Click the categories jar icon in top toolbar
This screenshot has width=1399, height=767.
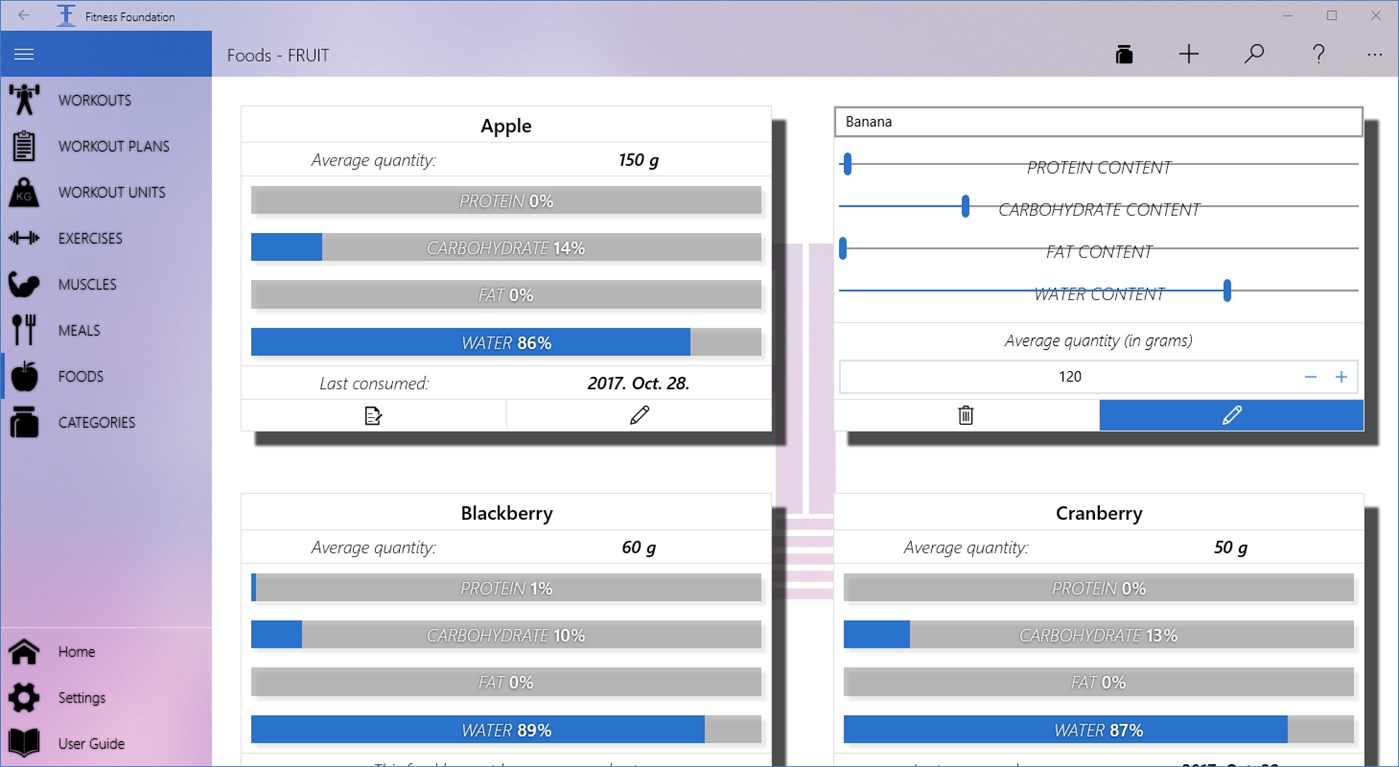pos(1124,55)
